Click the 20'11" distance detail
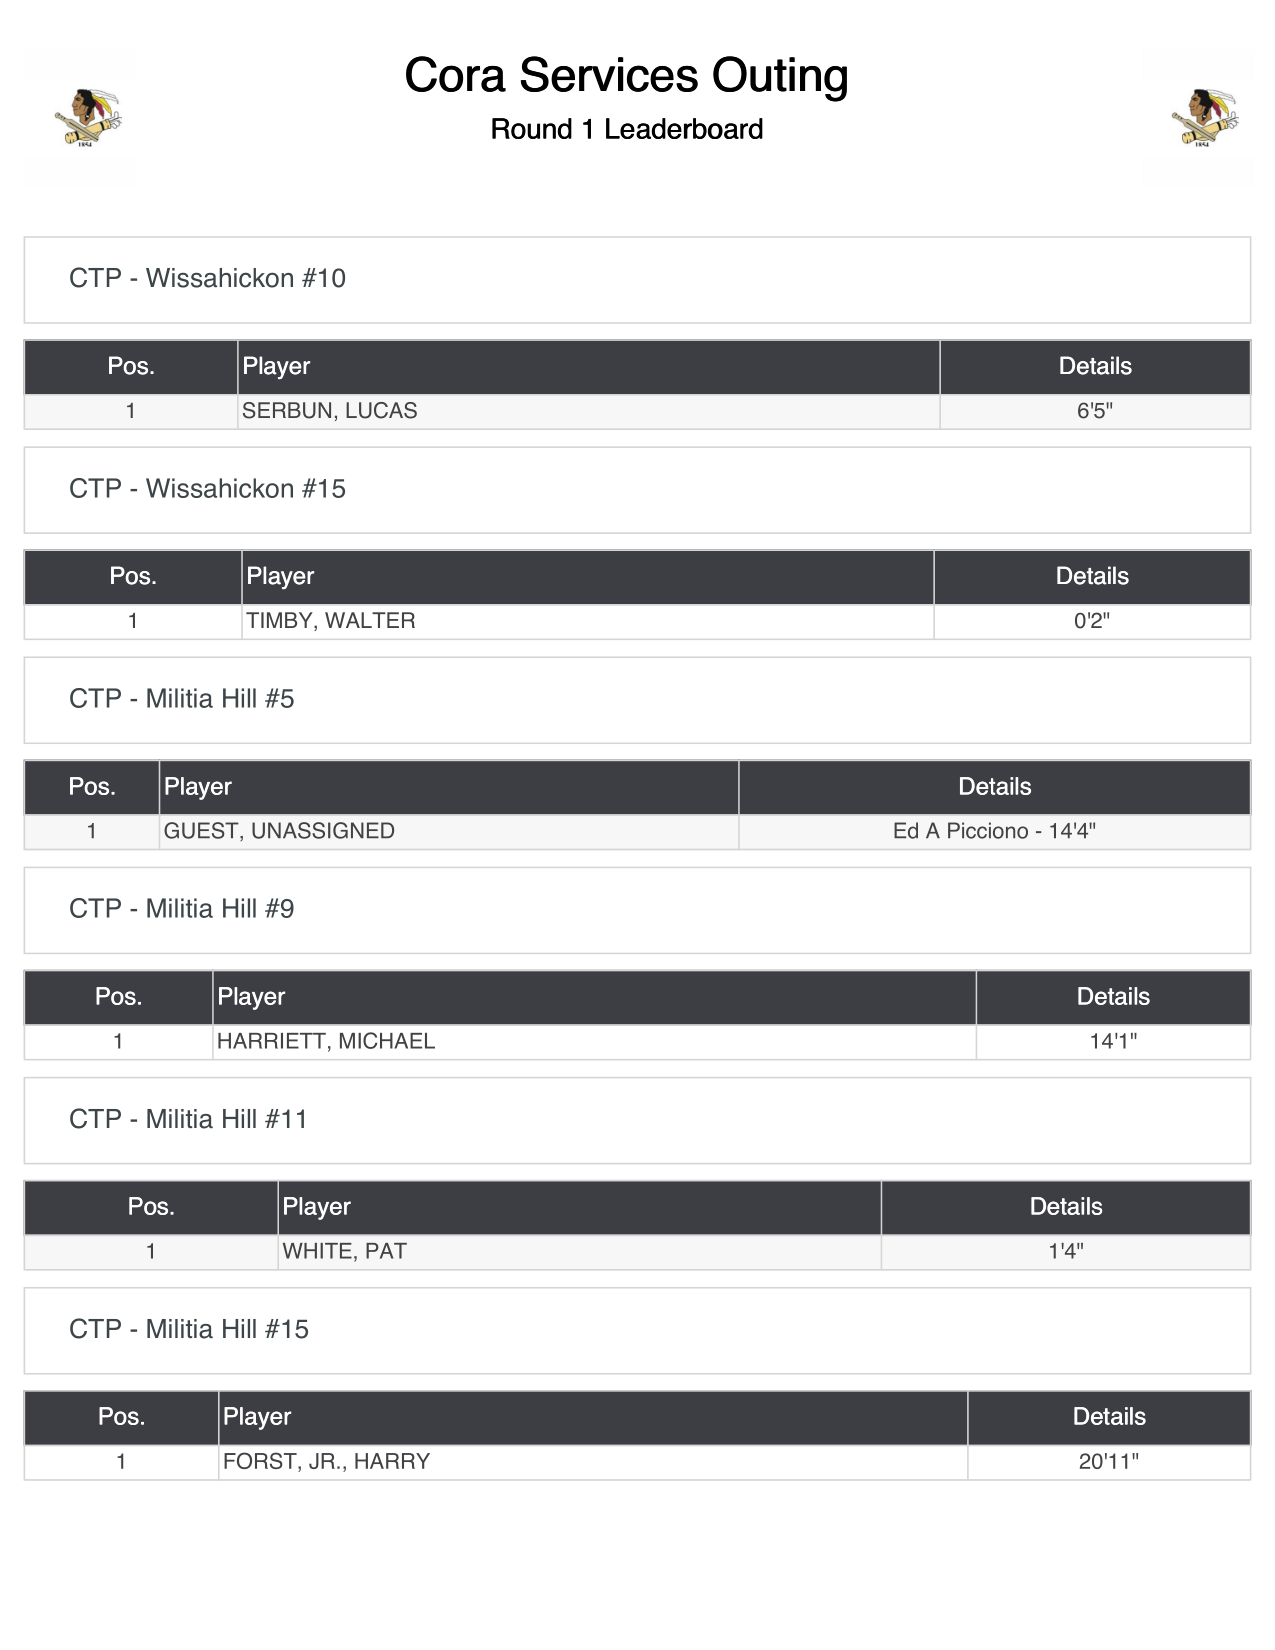This screenshot has width=1275, height=1650. pyautogui.click(x=1108, y=1461)
